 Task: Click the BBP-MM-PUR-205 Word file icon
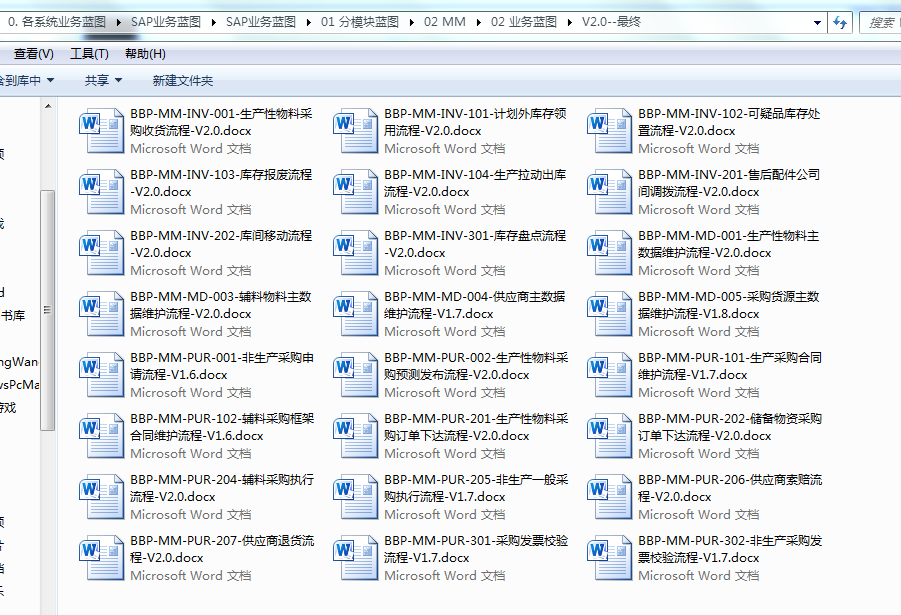click(x=355, y=497)
